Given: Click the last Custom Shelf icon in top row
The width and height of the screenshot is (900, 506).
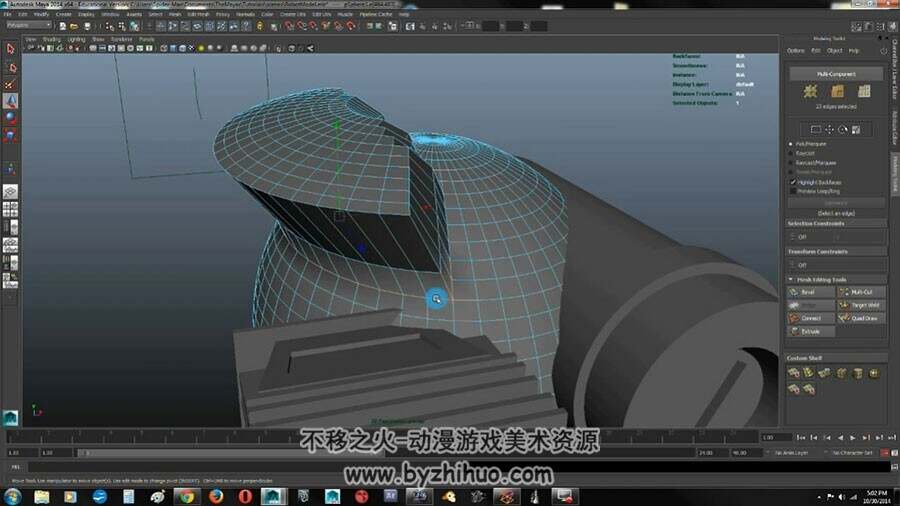Looking at the screenshot, I should 874,373.
